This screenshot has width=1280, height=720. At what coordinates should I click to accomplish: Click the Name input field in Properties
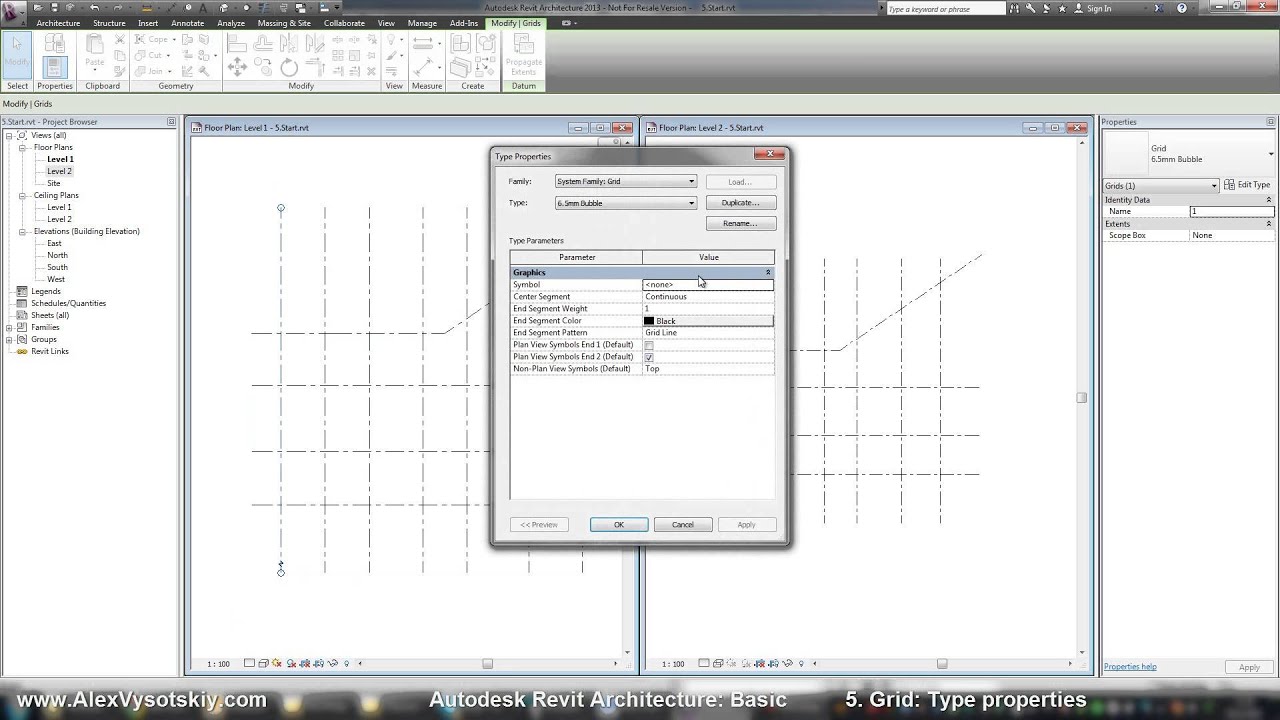click(1232, 212)
